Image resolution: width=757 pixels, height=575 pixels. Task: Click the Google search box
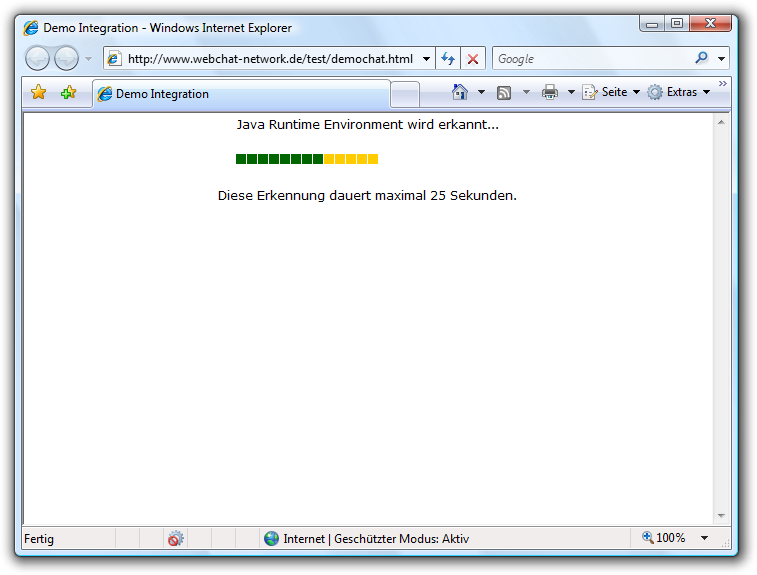pos(594,59)
